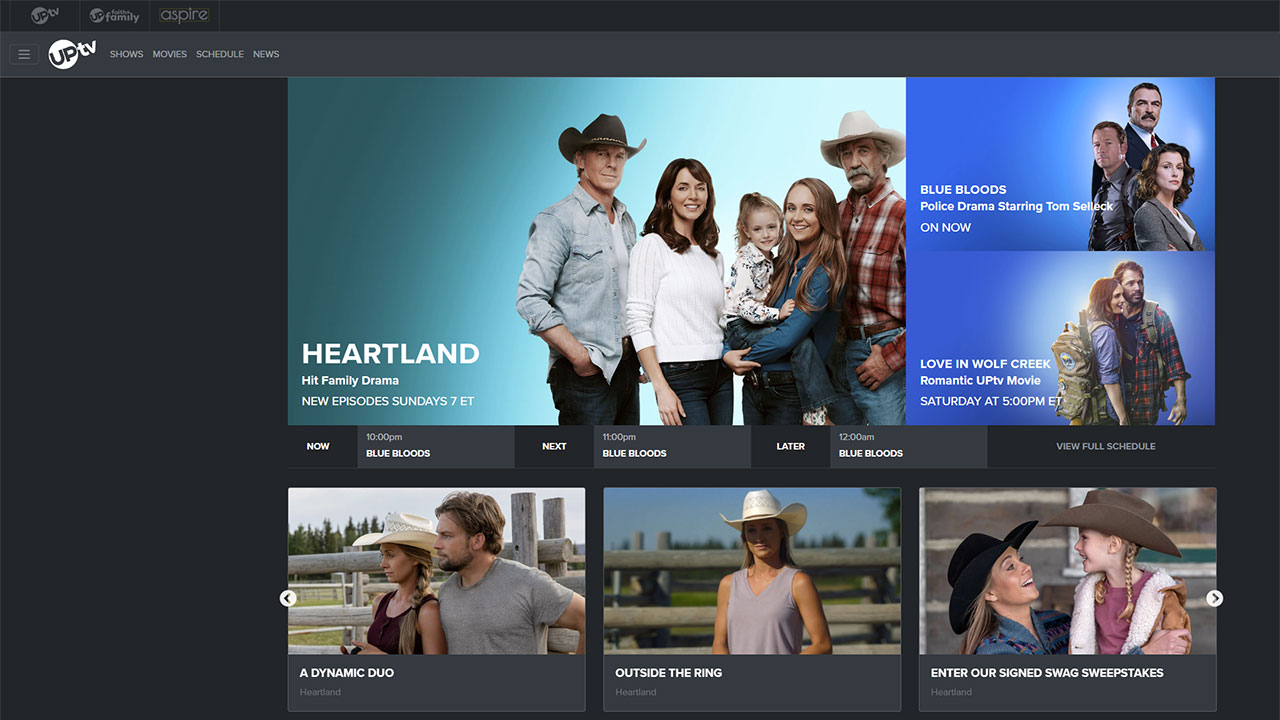Click SATURDAY AT 5:00PM ET text
This screenshot has height=720, width=1280.
991,401
